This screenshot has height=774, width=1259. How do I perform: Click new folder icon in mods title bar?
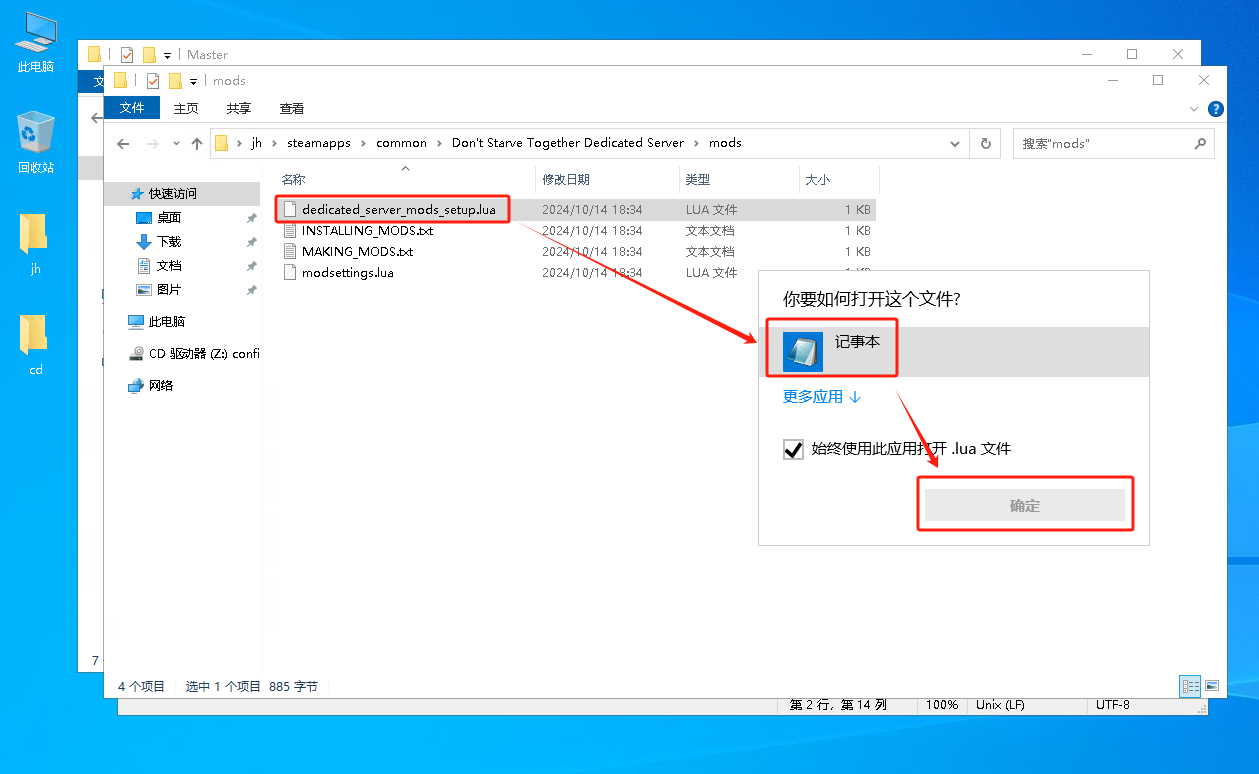pos(175,81)
